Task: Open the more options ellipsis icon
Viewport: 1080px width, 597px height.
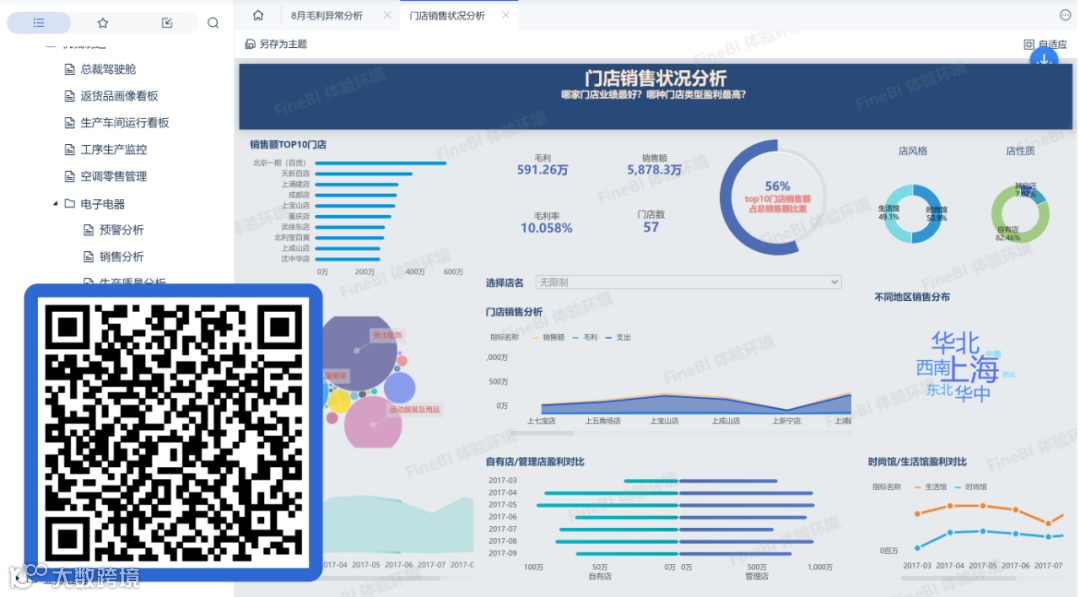Action: [x=1065, y=15]
